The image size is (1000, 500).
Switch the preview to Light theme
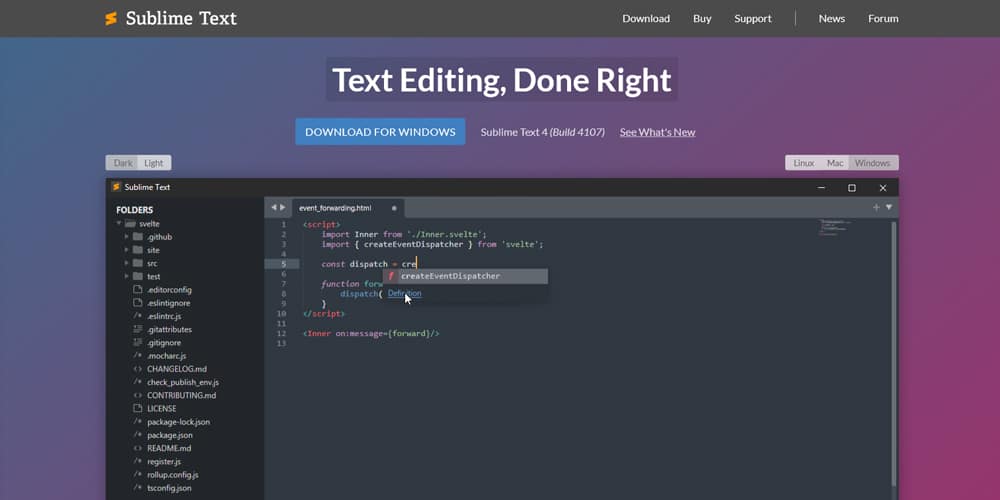[x=154, y=163]
